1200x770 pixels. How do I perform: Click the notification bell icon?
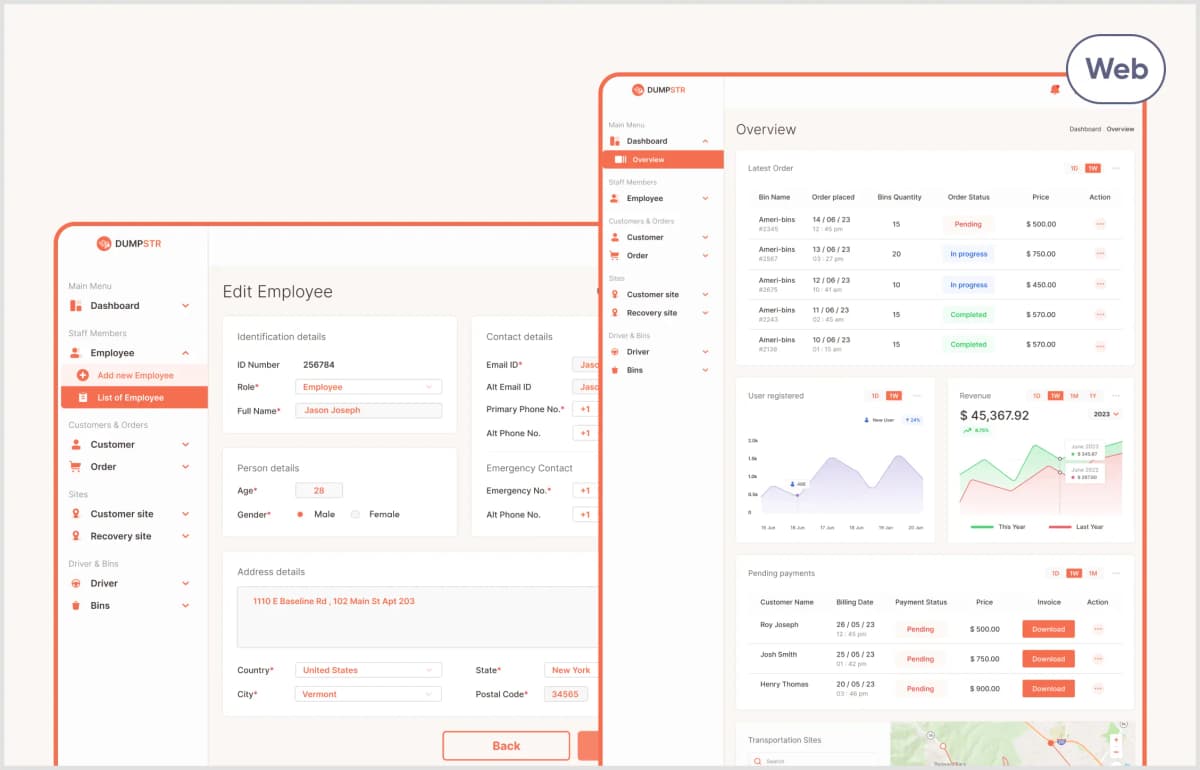(x=1054, y=90)
